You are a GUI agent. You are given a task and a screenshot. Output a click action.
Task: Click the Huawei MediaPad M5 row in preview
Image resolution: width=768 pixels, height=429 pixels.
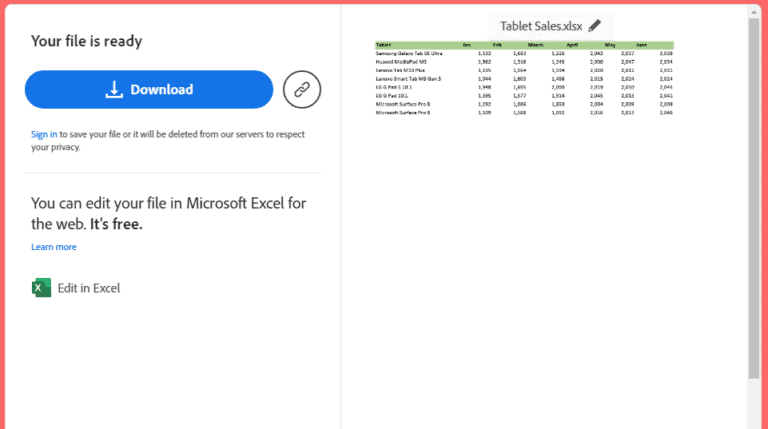pos(524,62)
